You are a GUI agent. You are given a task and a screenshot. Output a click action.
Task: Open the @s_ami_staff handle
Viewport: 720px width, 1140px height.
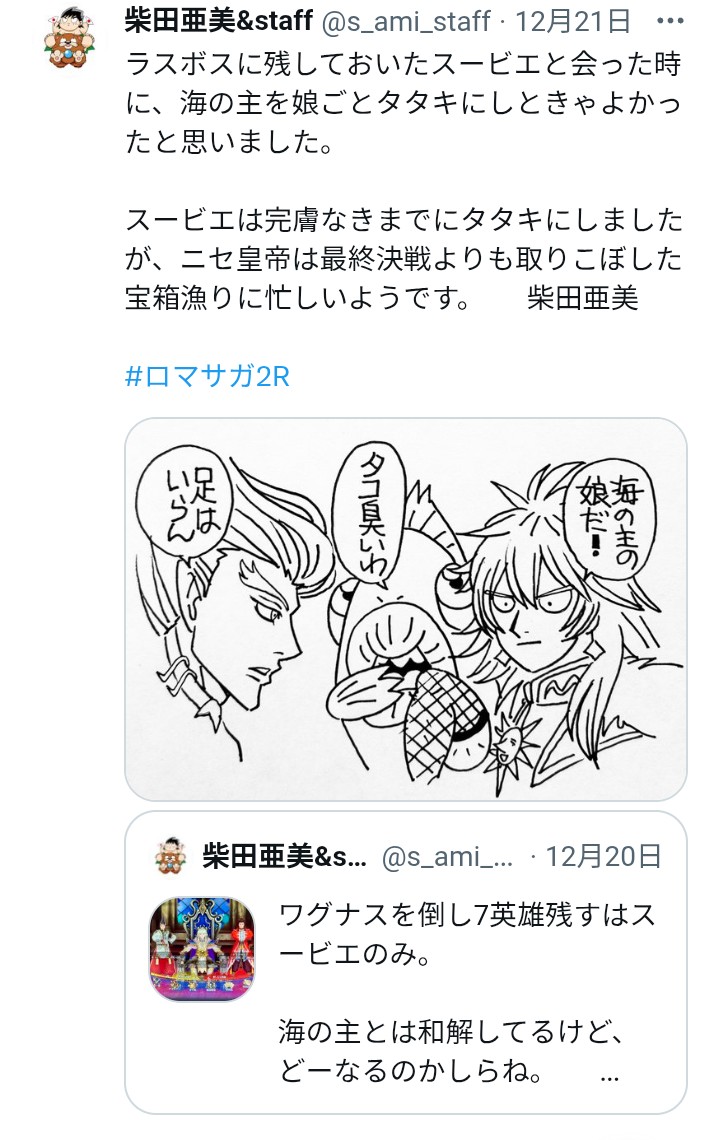pyautogui.click(x=406, y=22)
